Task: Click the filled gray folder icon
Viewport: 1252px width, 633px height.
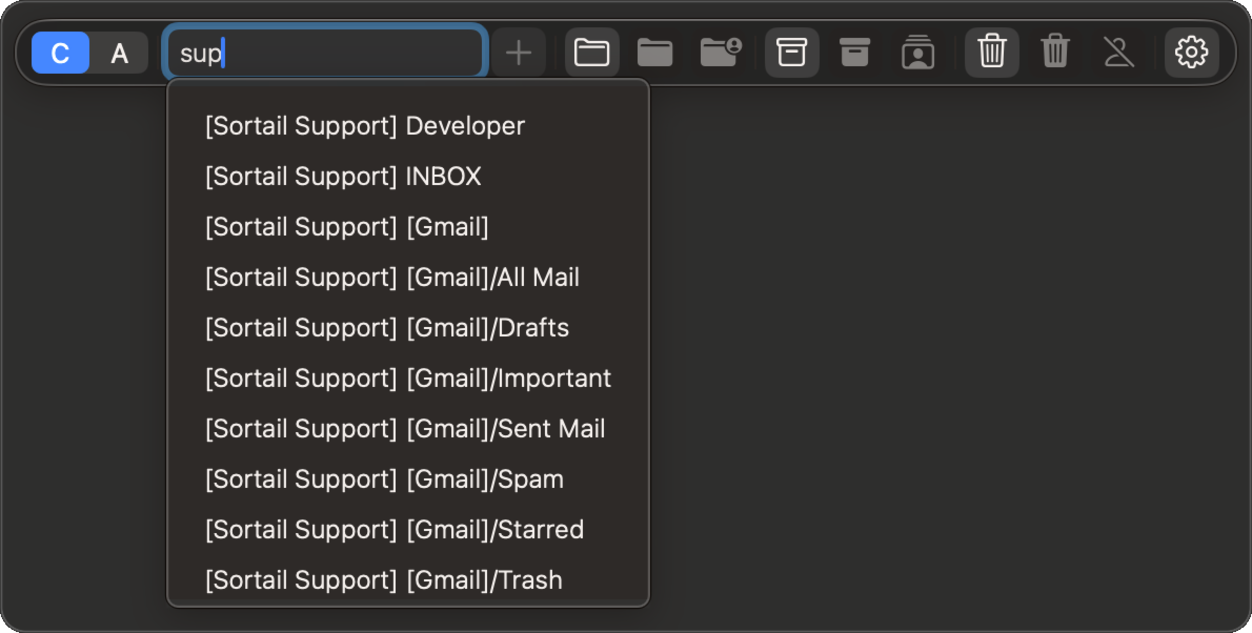Action: (655, 52)
